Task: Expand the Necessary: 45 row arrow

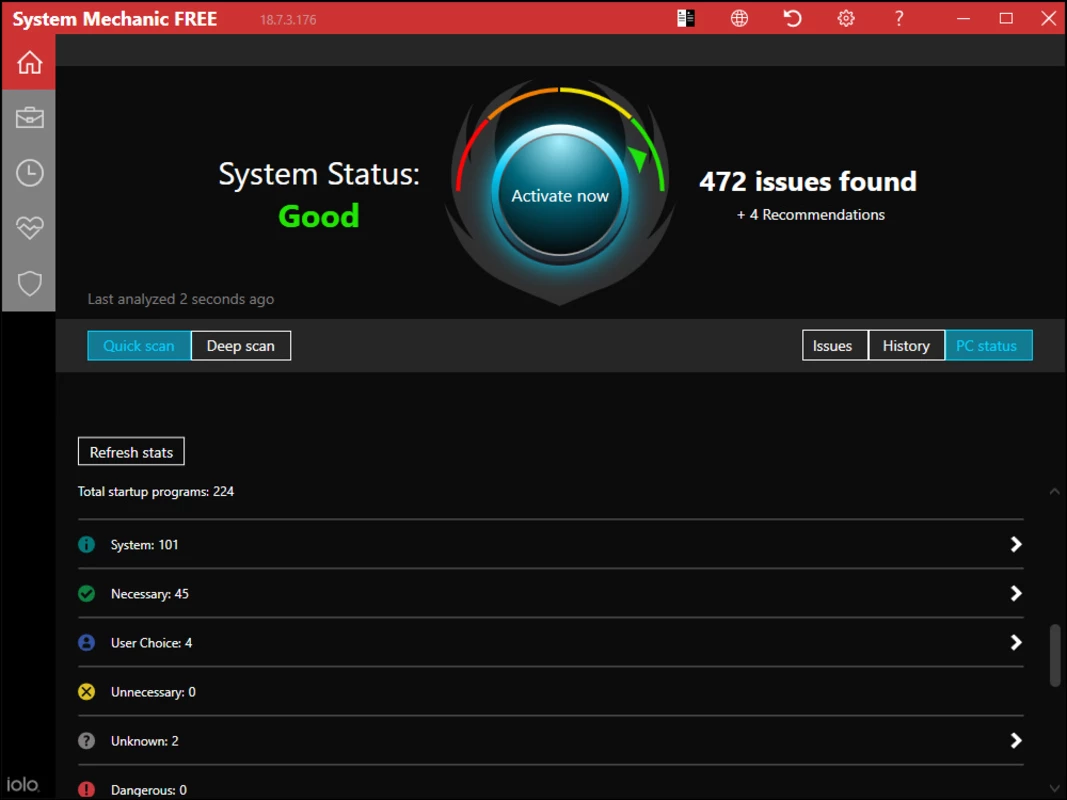Action: pos(1016,593)
